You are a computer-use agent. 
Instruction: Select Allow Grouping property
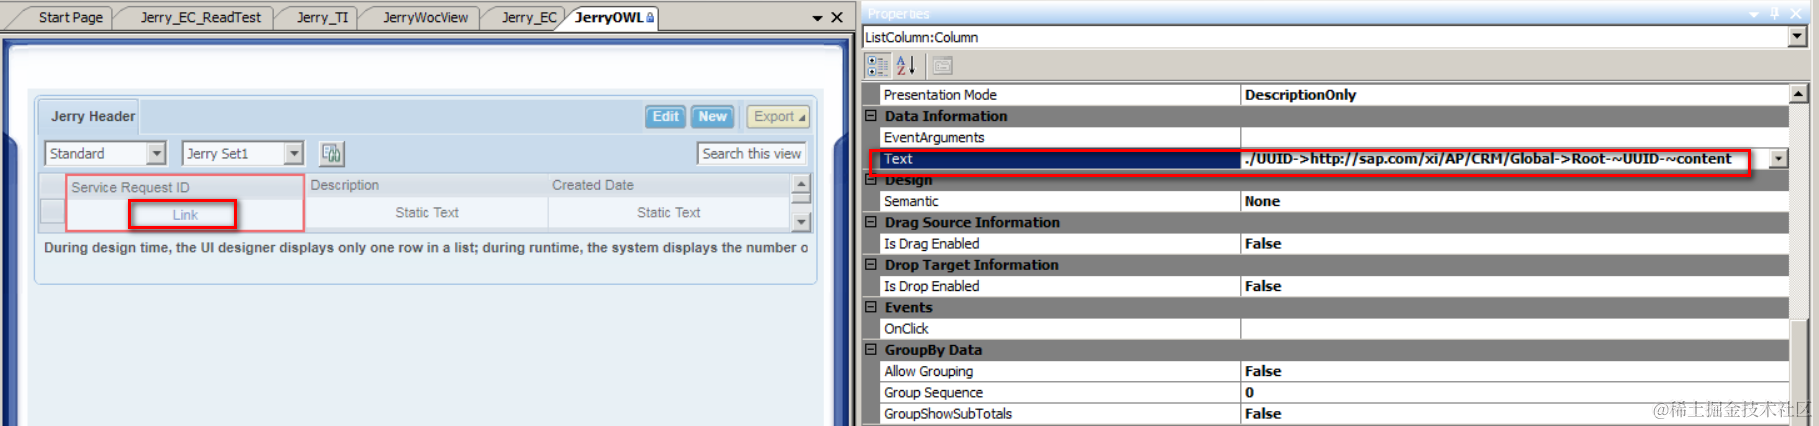coord(1334,371)
